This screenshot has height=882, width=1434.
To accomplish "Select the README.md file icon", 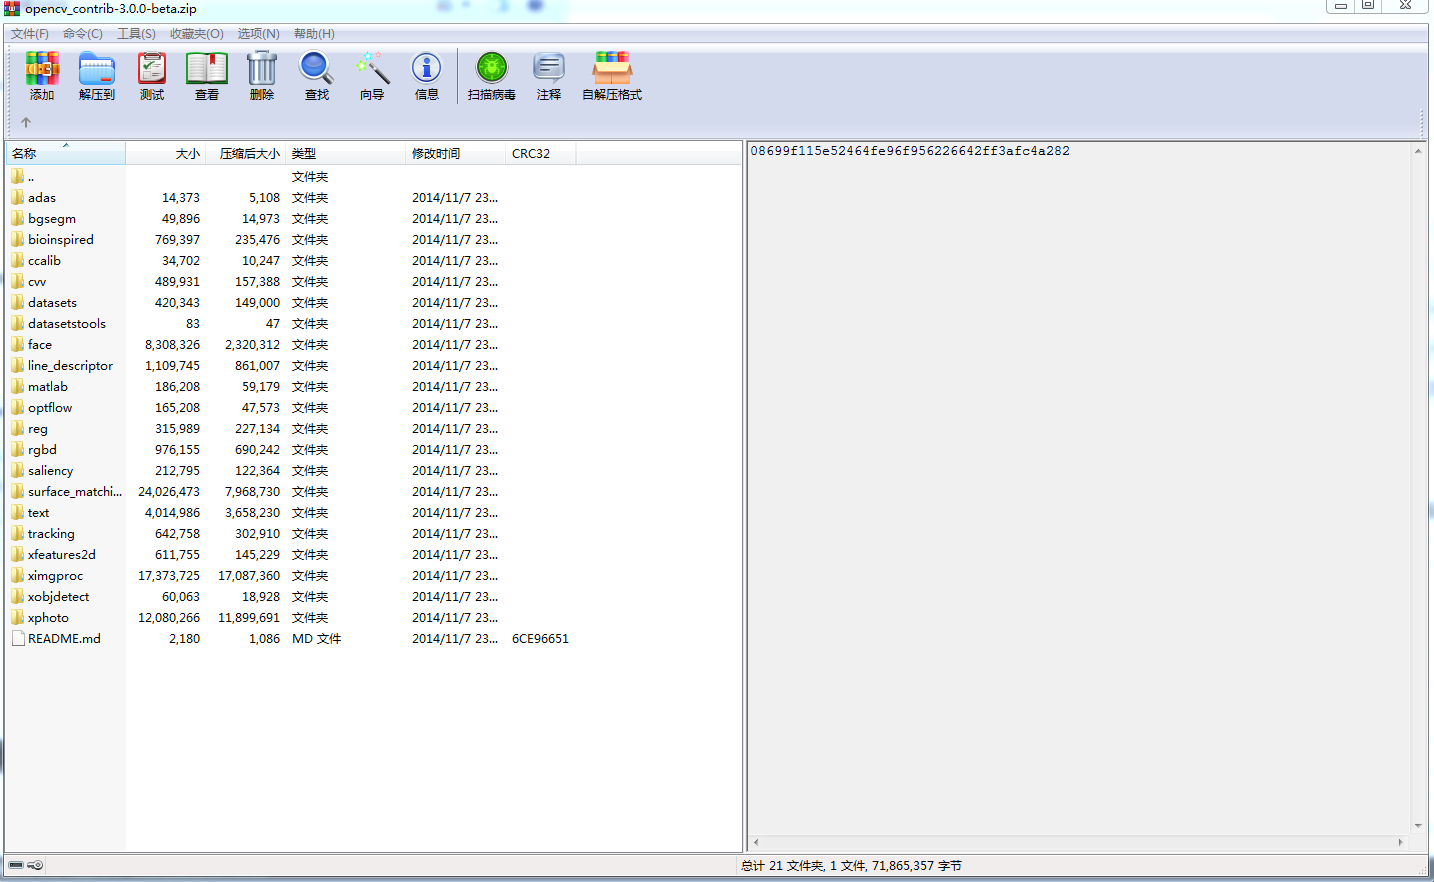I will (x=17, y=638).
